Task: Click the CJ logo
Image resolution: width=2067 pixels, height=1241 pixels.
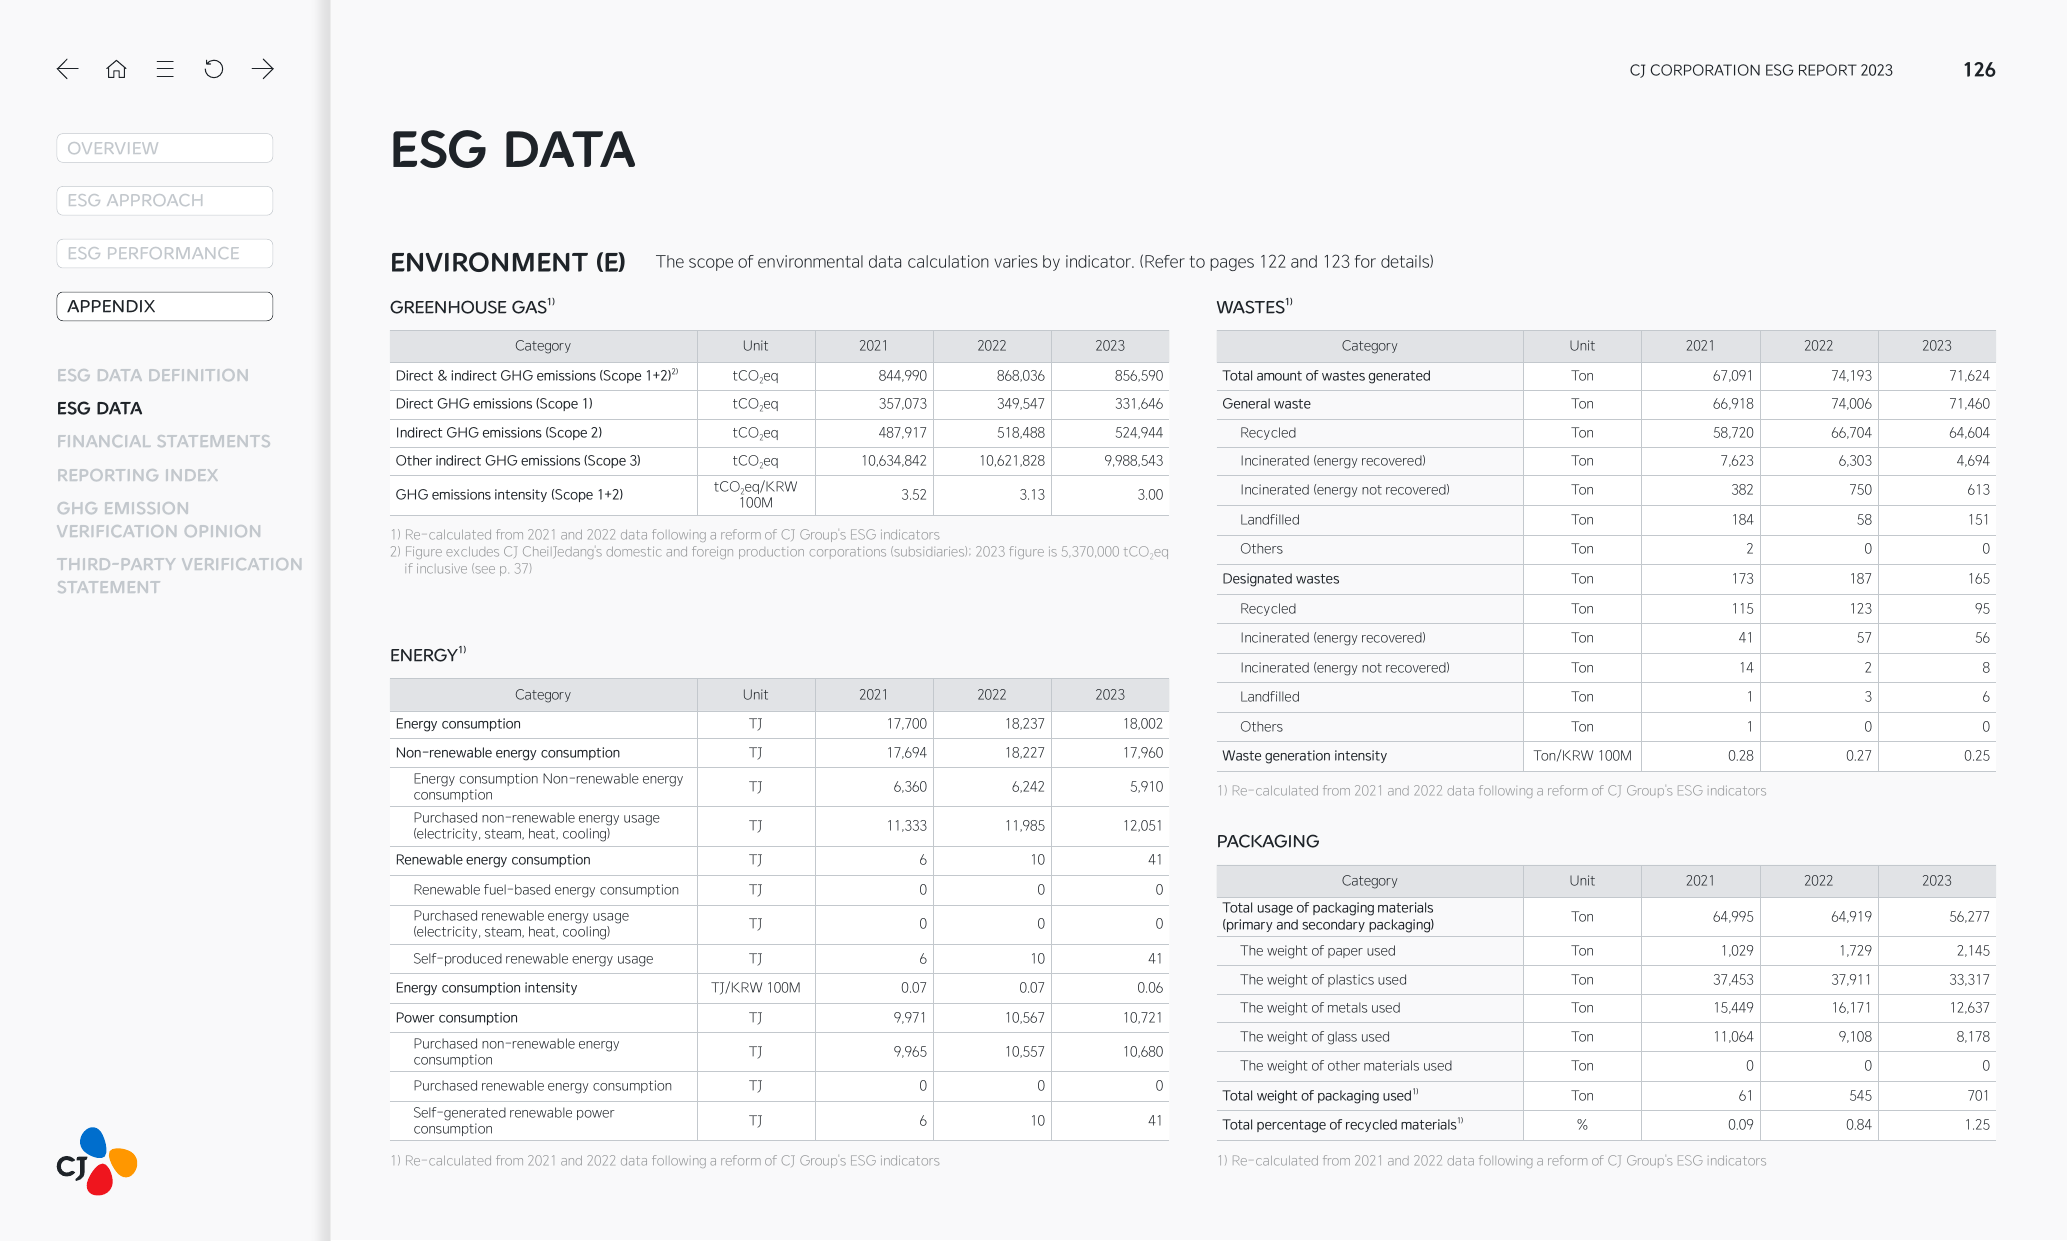Action: click(x=97, y=1161)
